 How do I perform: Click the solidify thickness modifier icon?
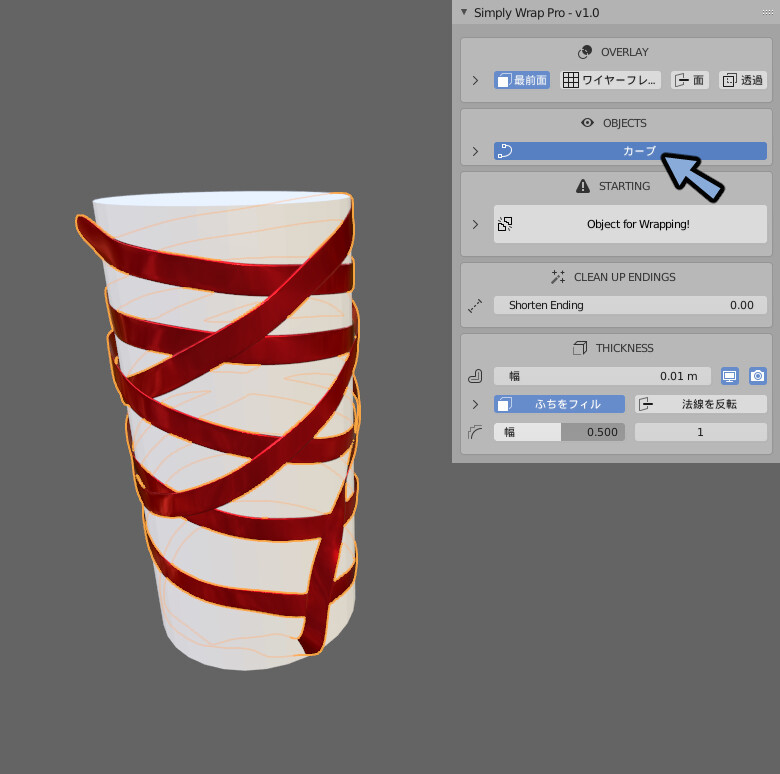[475, 376]
